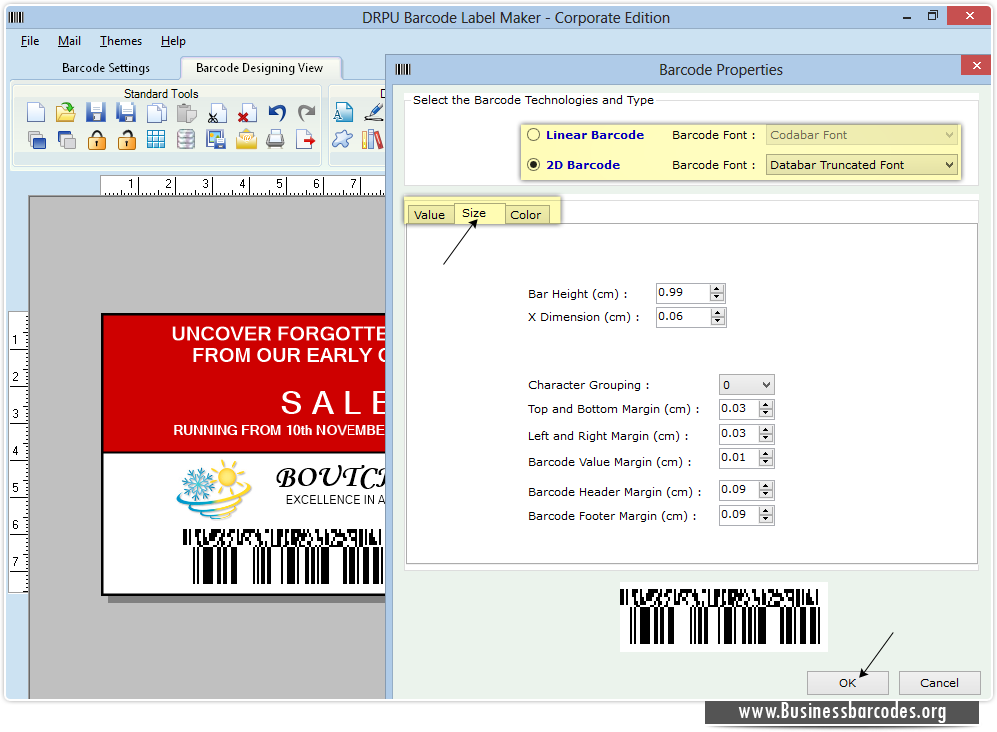Select the Save tool in Standard Tools
Screen dimensions: 997x732
tap(95, 113)
